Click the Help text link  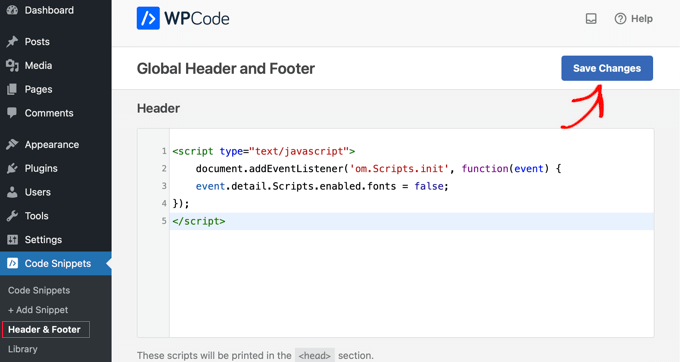point(641,19)
